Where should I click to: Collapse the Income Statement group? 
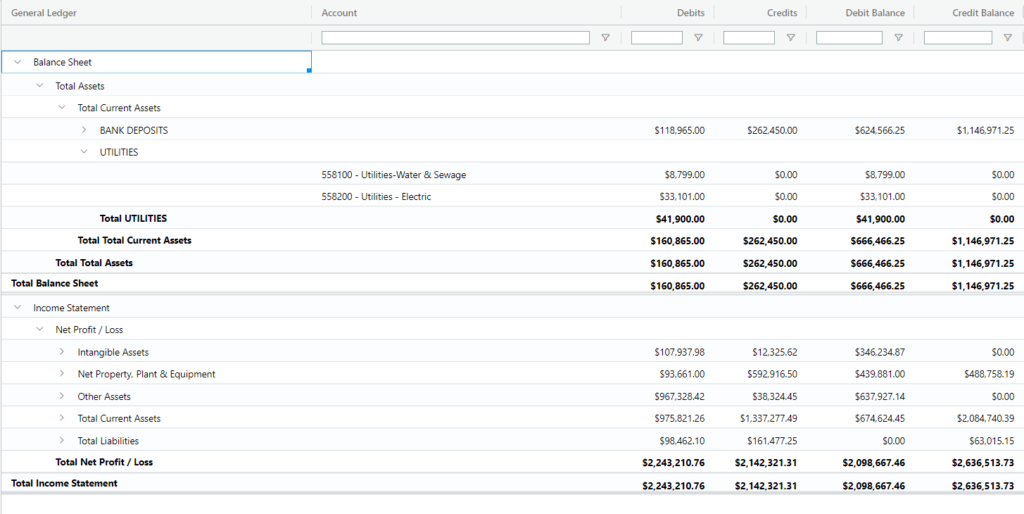18,308
